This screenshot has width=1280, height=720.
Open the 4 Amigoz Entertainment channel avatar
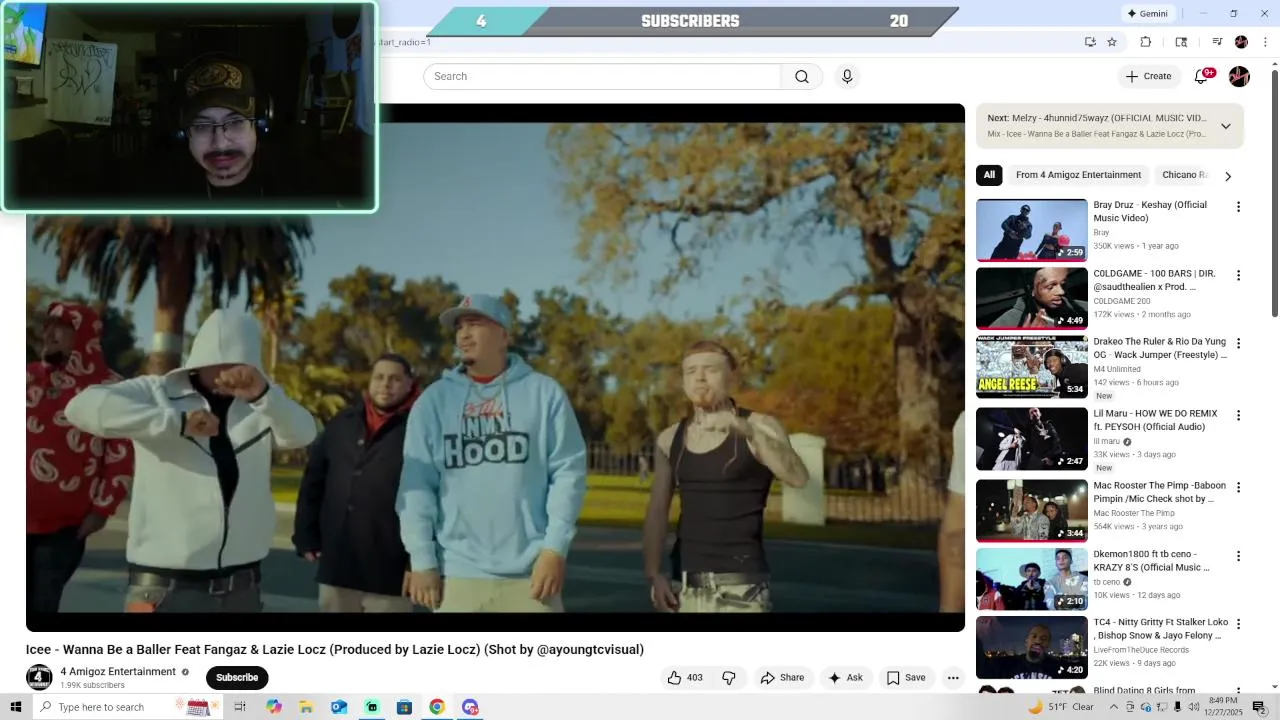(x=39, y=678)
